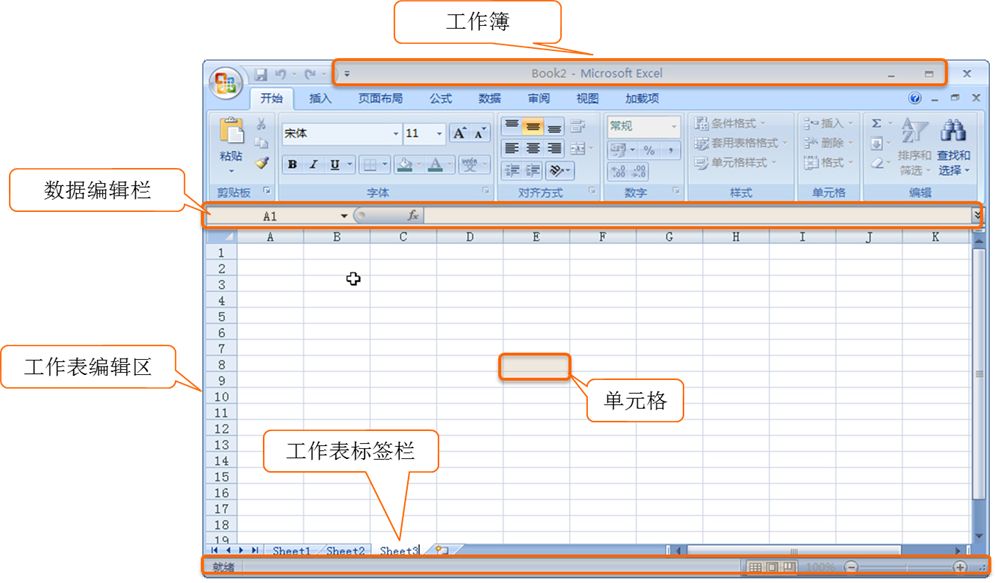Apply percent style to number
The width and height of the screenshot is (997, 583).
click(649, 150)
